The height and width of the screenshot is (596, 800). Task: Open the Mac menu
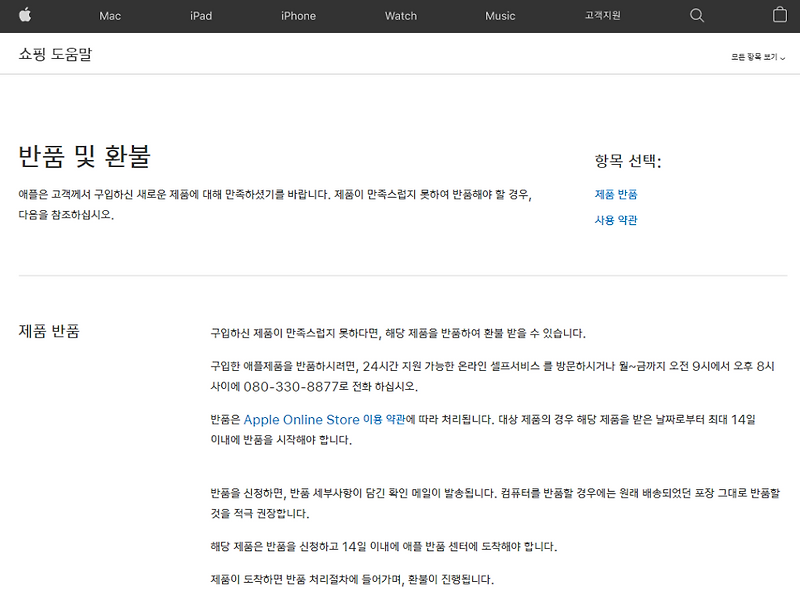click(110, 16)
